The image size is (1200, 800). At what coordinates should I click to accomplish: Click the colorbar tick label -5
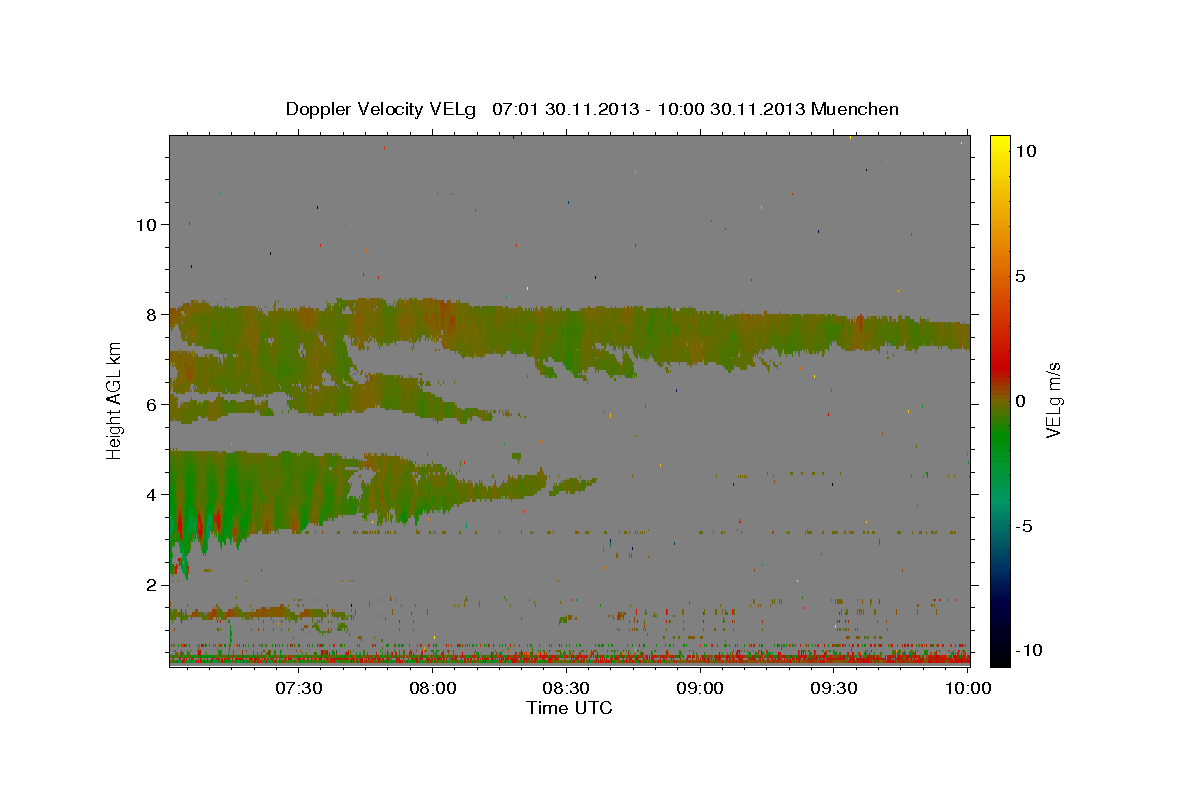(1024, 526)
